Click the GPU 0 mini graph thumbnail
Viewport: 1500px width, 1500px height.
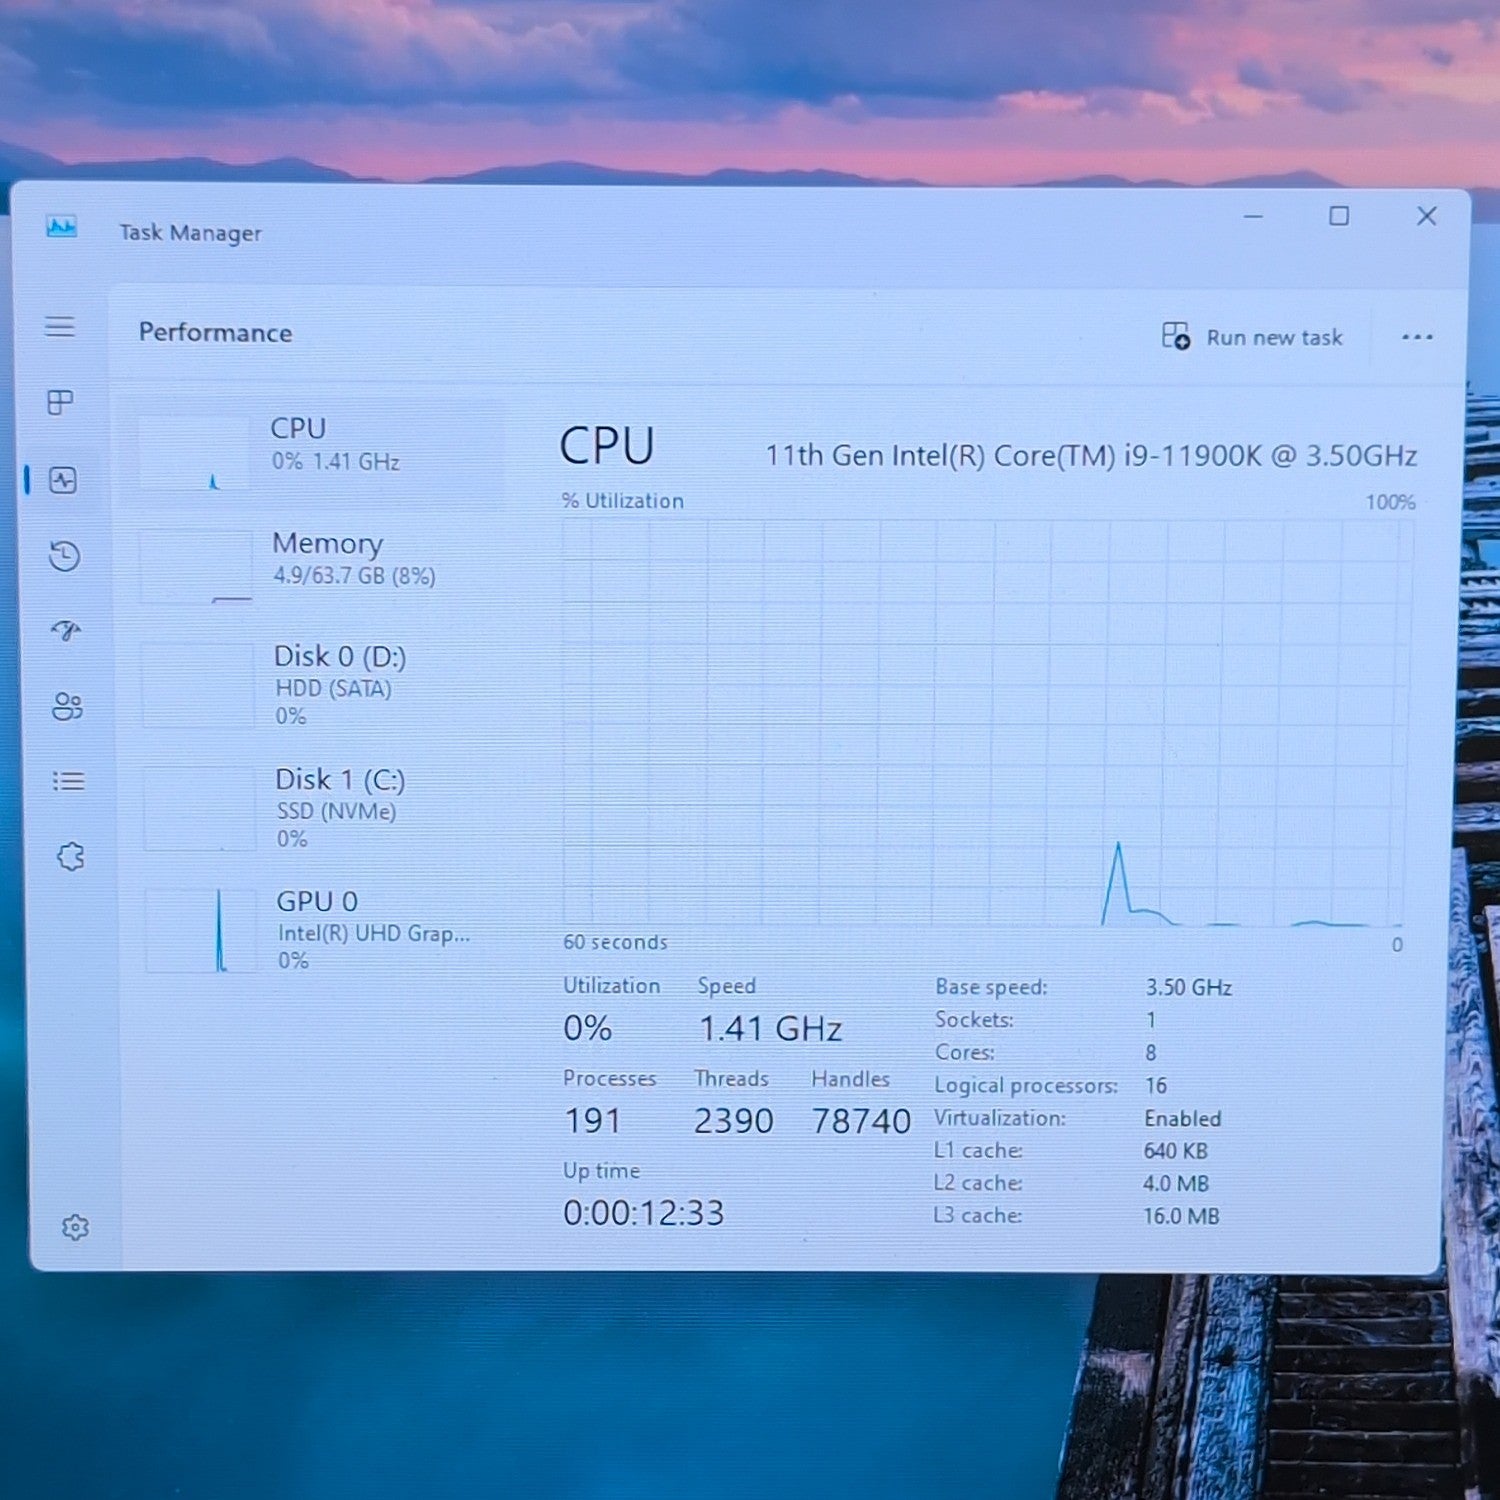pyautogui.click(x=200, y=930)
